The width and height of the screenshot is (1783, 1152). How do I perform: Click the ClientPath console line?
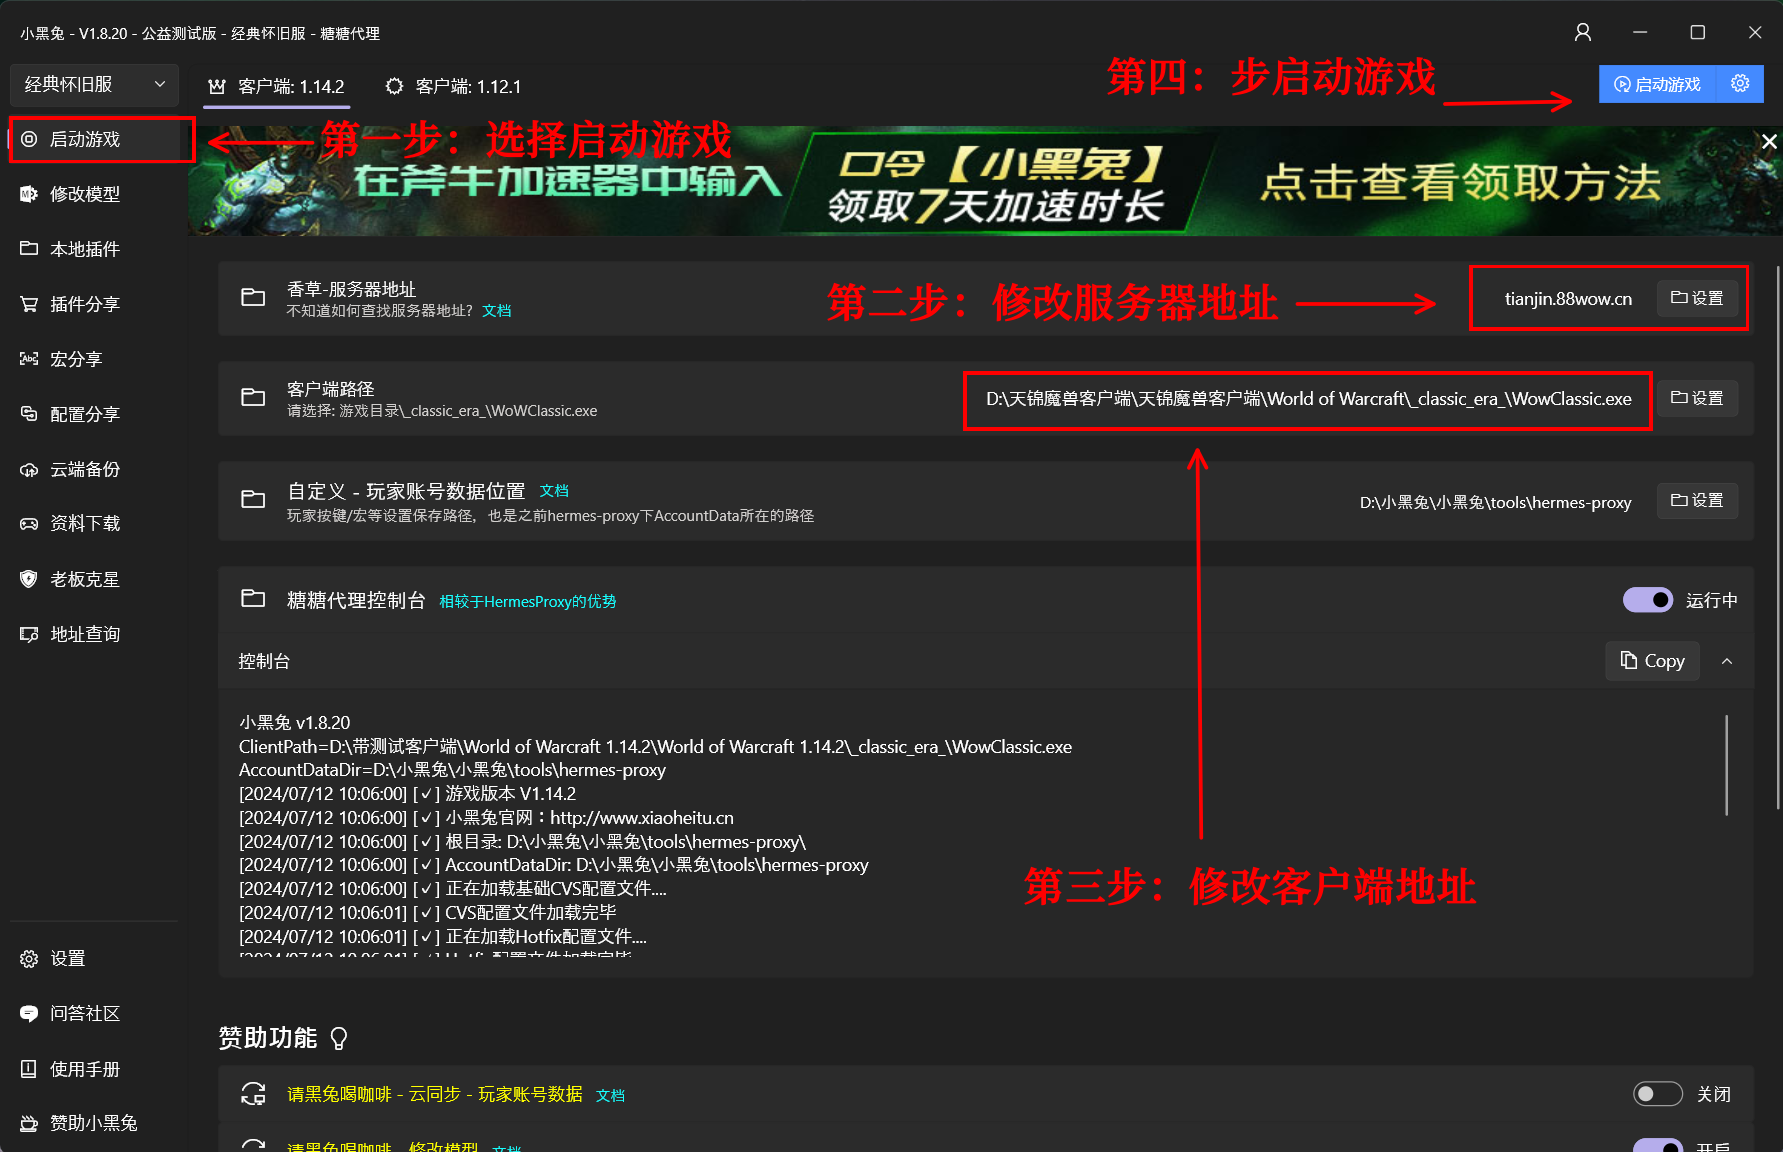(x=655, y=747)
